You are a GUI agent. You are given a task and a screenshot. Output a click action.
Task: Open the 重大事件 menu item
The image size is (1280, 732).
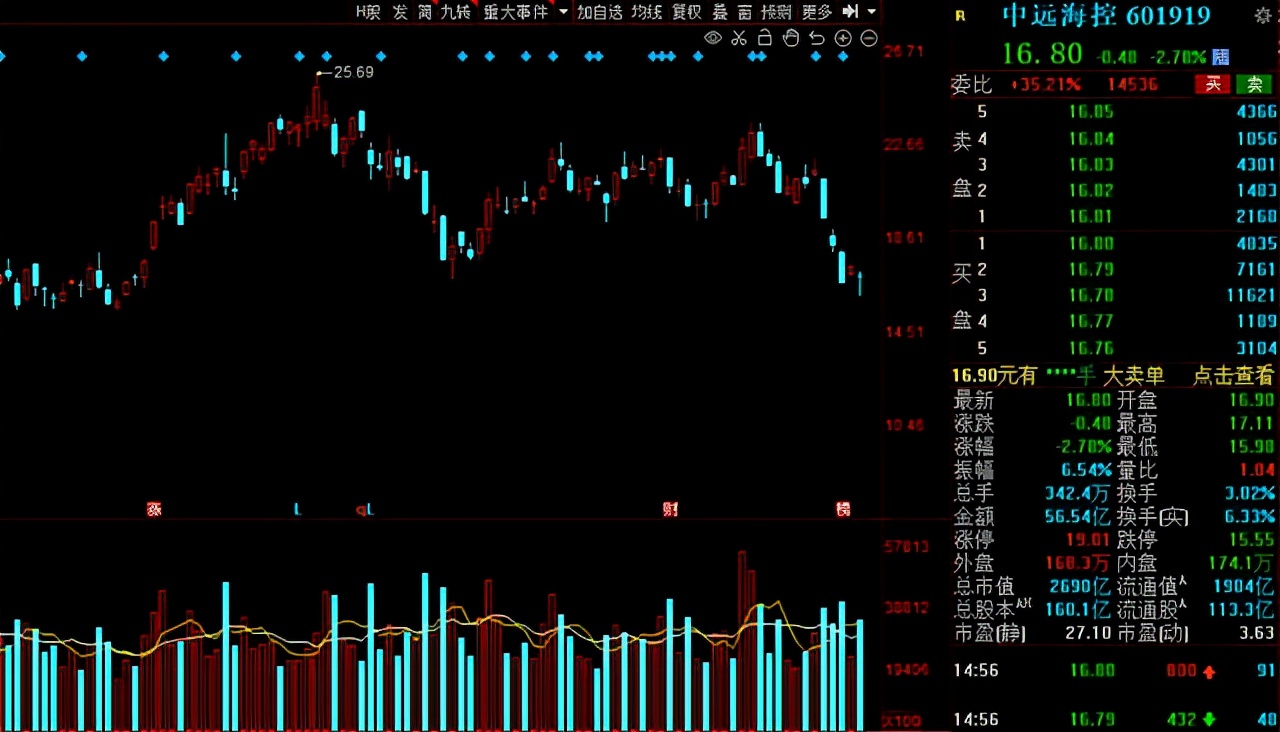(516, 12)
